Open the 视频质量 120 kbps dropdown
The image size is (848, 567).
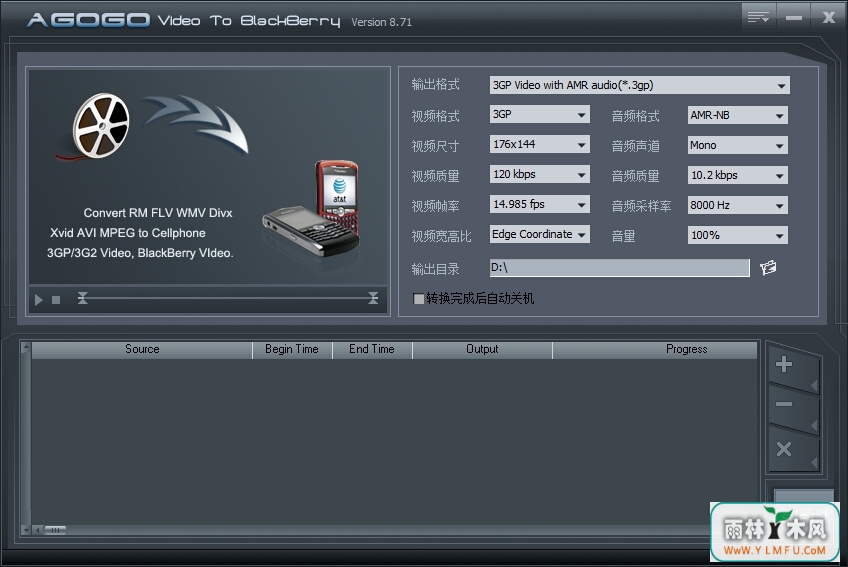[540, 175]
